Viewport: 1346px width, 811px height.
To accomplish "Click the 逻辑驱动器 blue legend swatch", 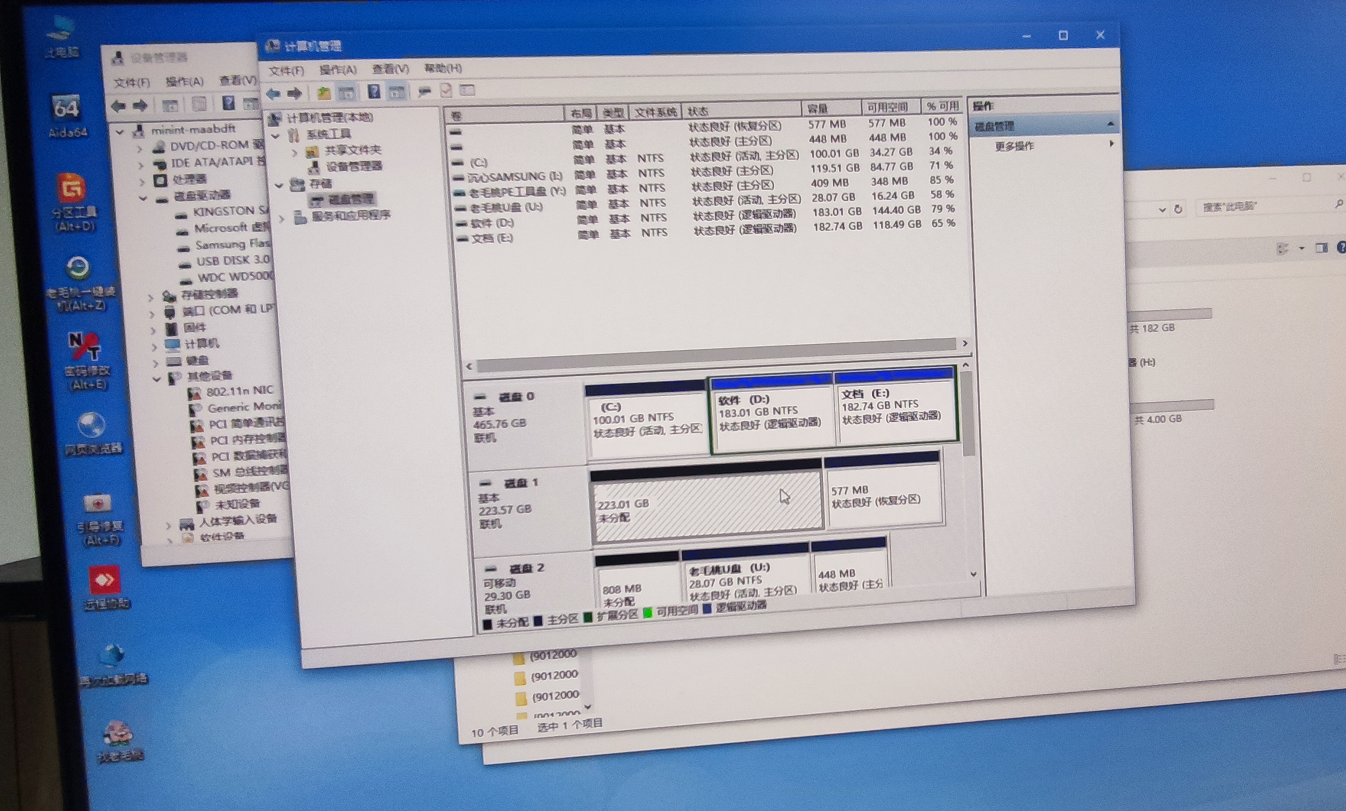I will (707, 608).
